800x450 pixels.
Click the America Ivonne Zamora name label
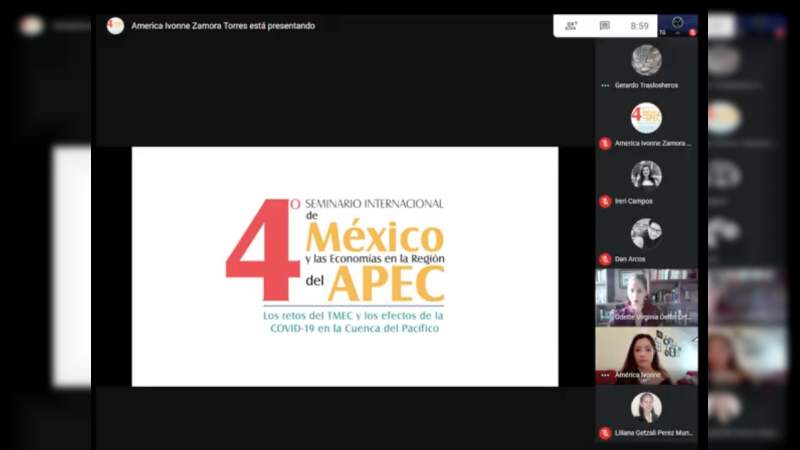pyautogui.click(x=653, y=143)
